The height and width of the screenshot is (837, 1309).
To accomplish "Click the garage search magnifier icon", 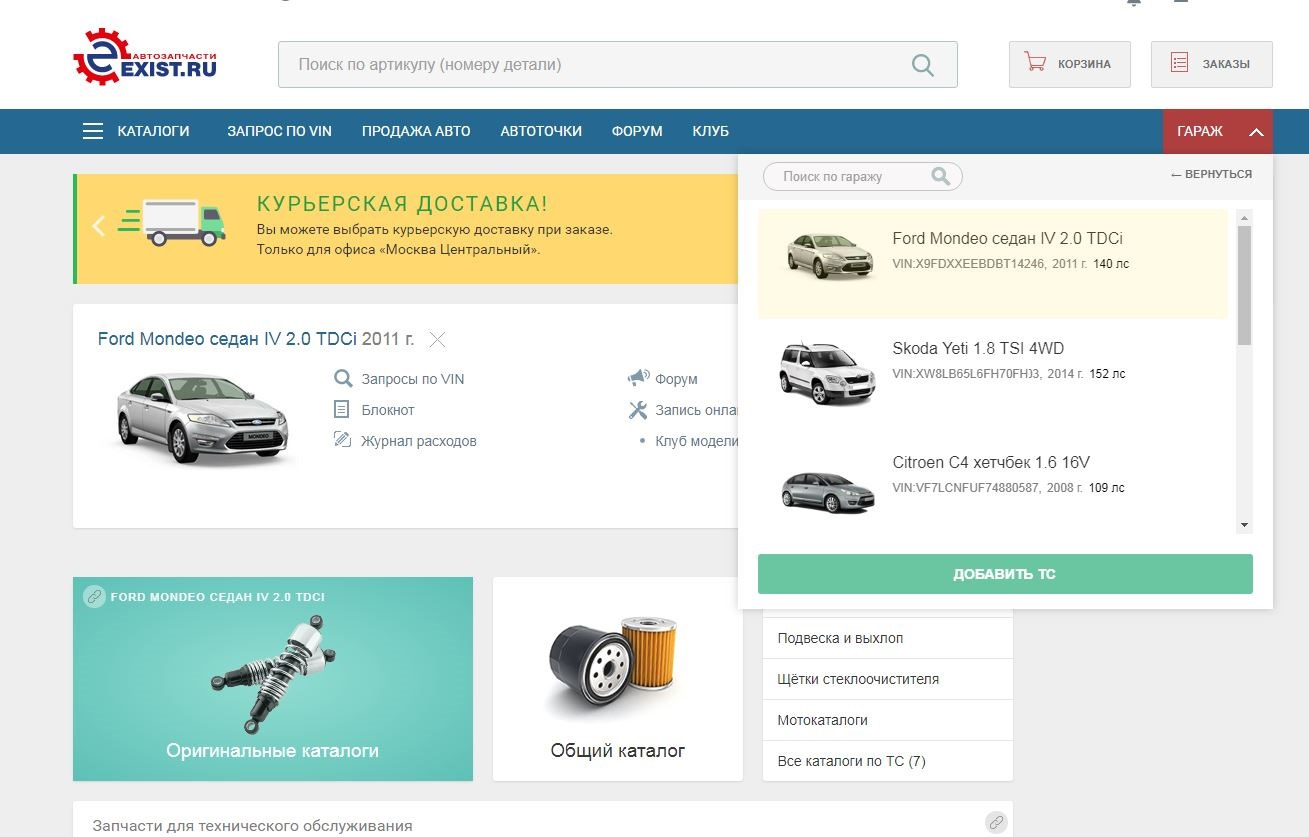I will pos(940,176).
